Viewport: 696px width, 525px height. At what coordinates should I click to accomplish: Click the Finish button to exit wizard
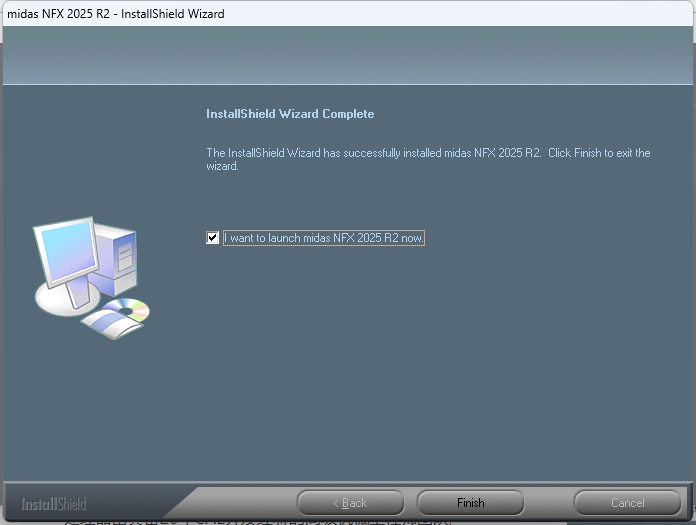[471, 503]
